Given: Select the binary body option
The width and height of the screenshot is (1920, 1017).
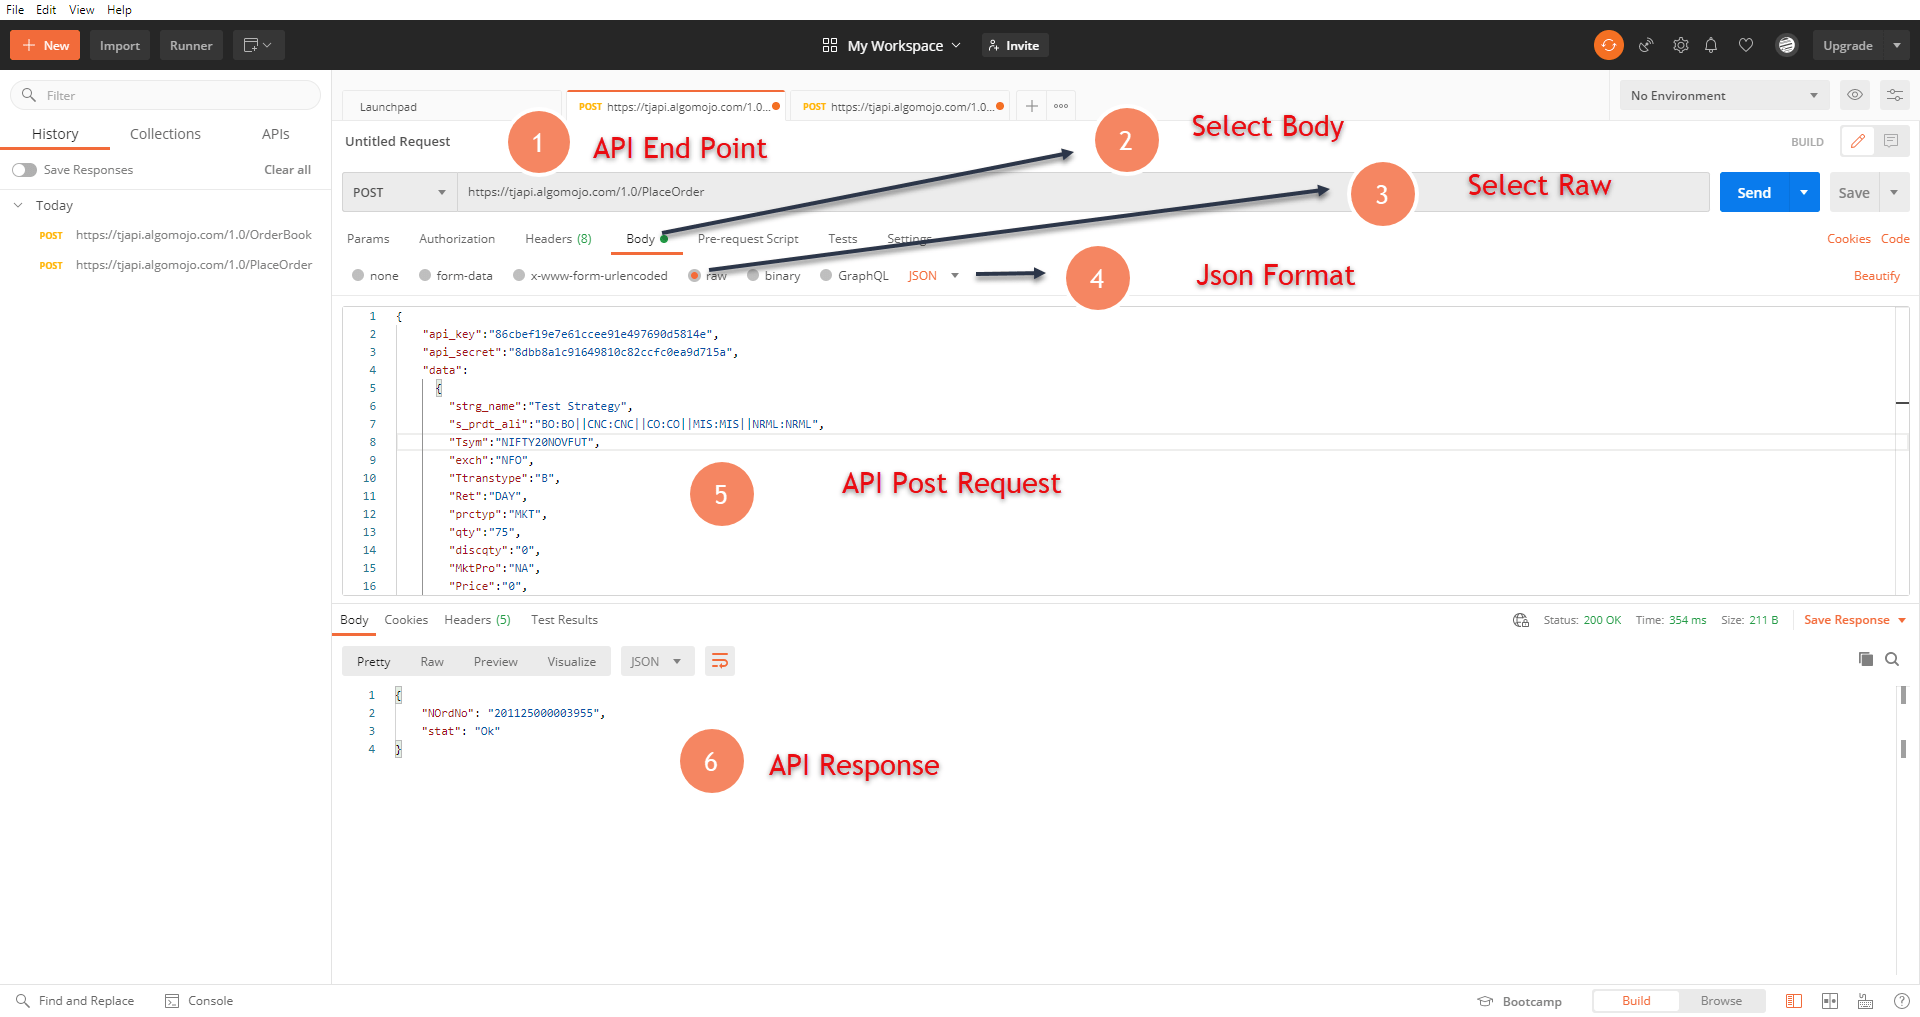Looking at the screenshot, I should (x=752, y=275).
